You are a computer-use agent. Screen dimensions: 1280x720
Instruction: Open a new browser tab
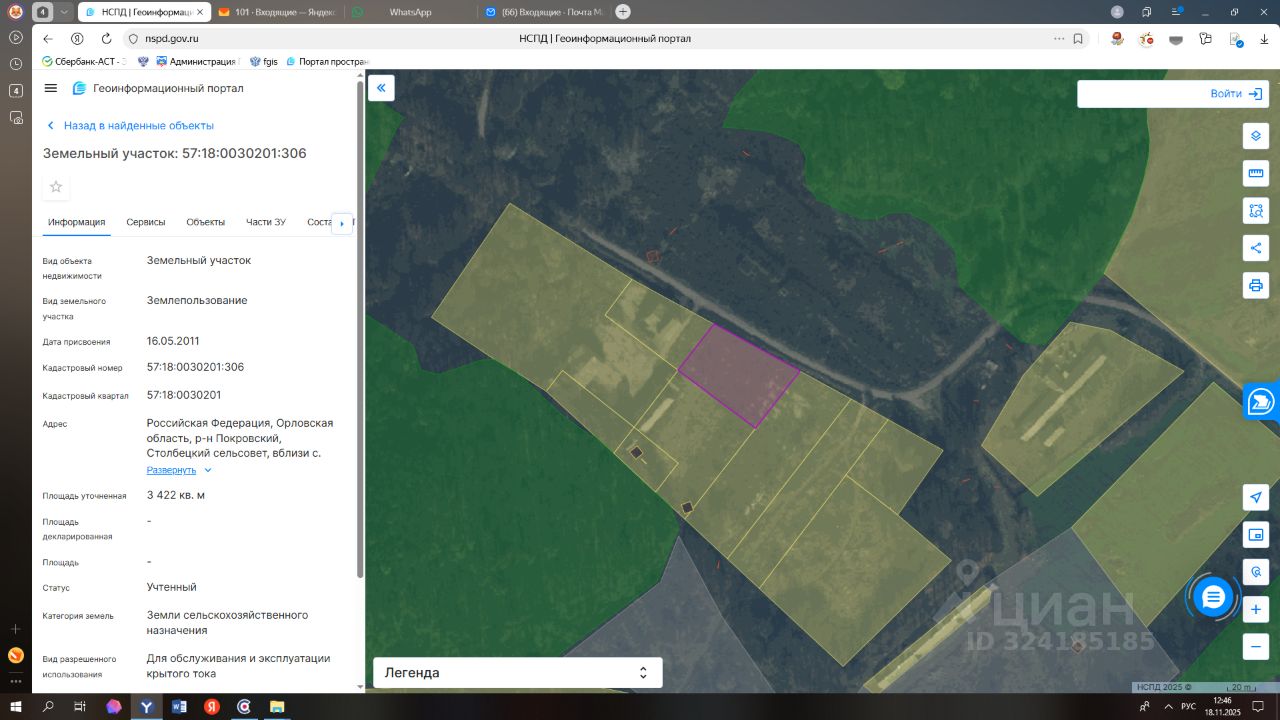pyautogui.click(x=623, y=12)
